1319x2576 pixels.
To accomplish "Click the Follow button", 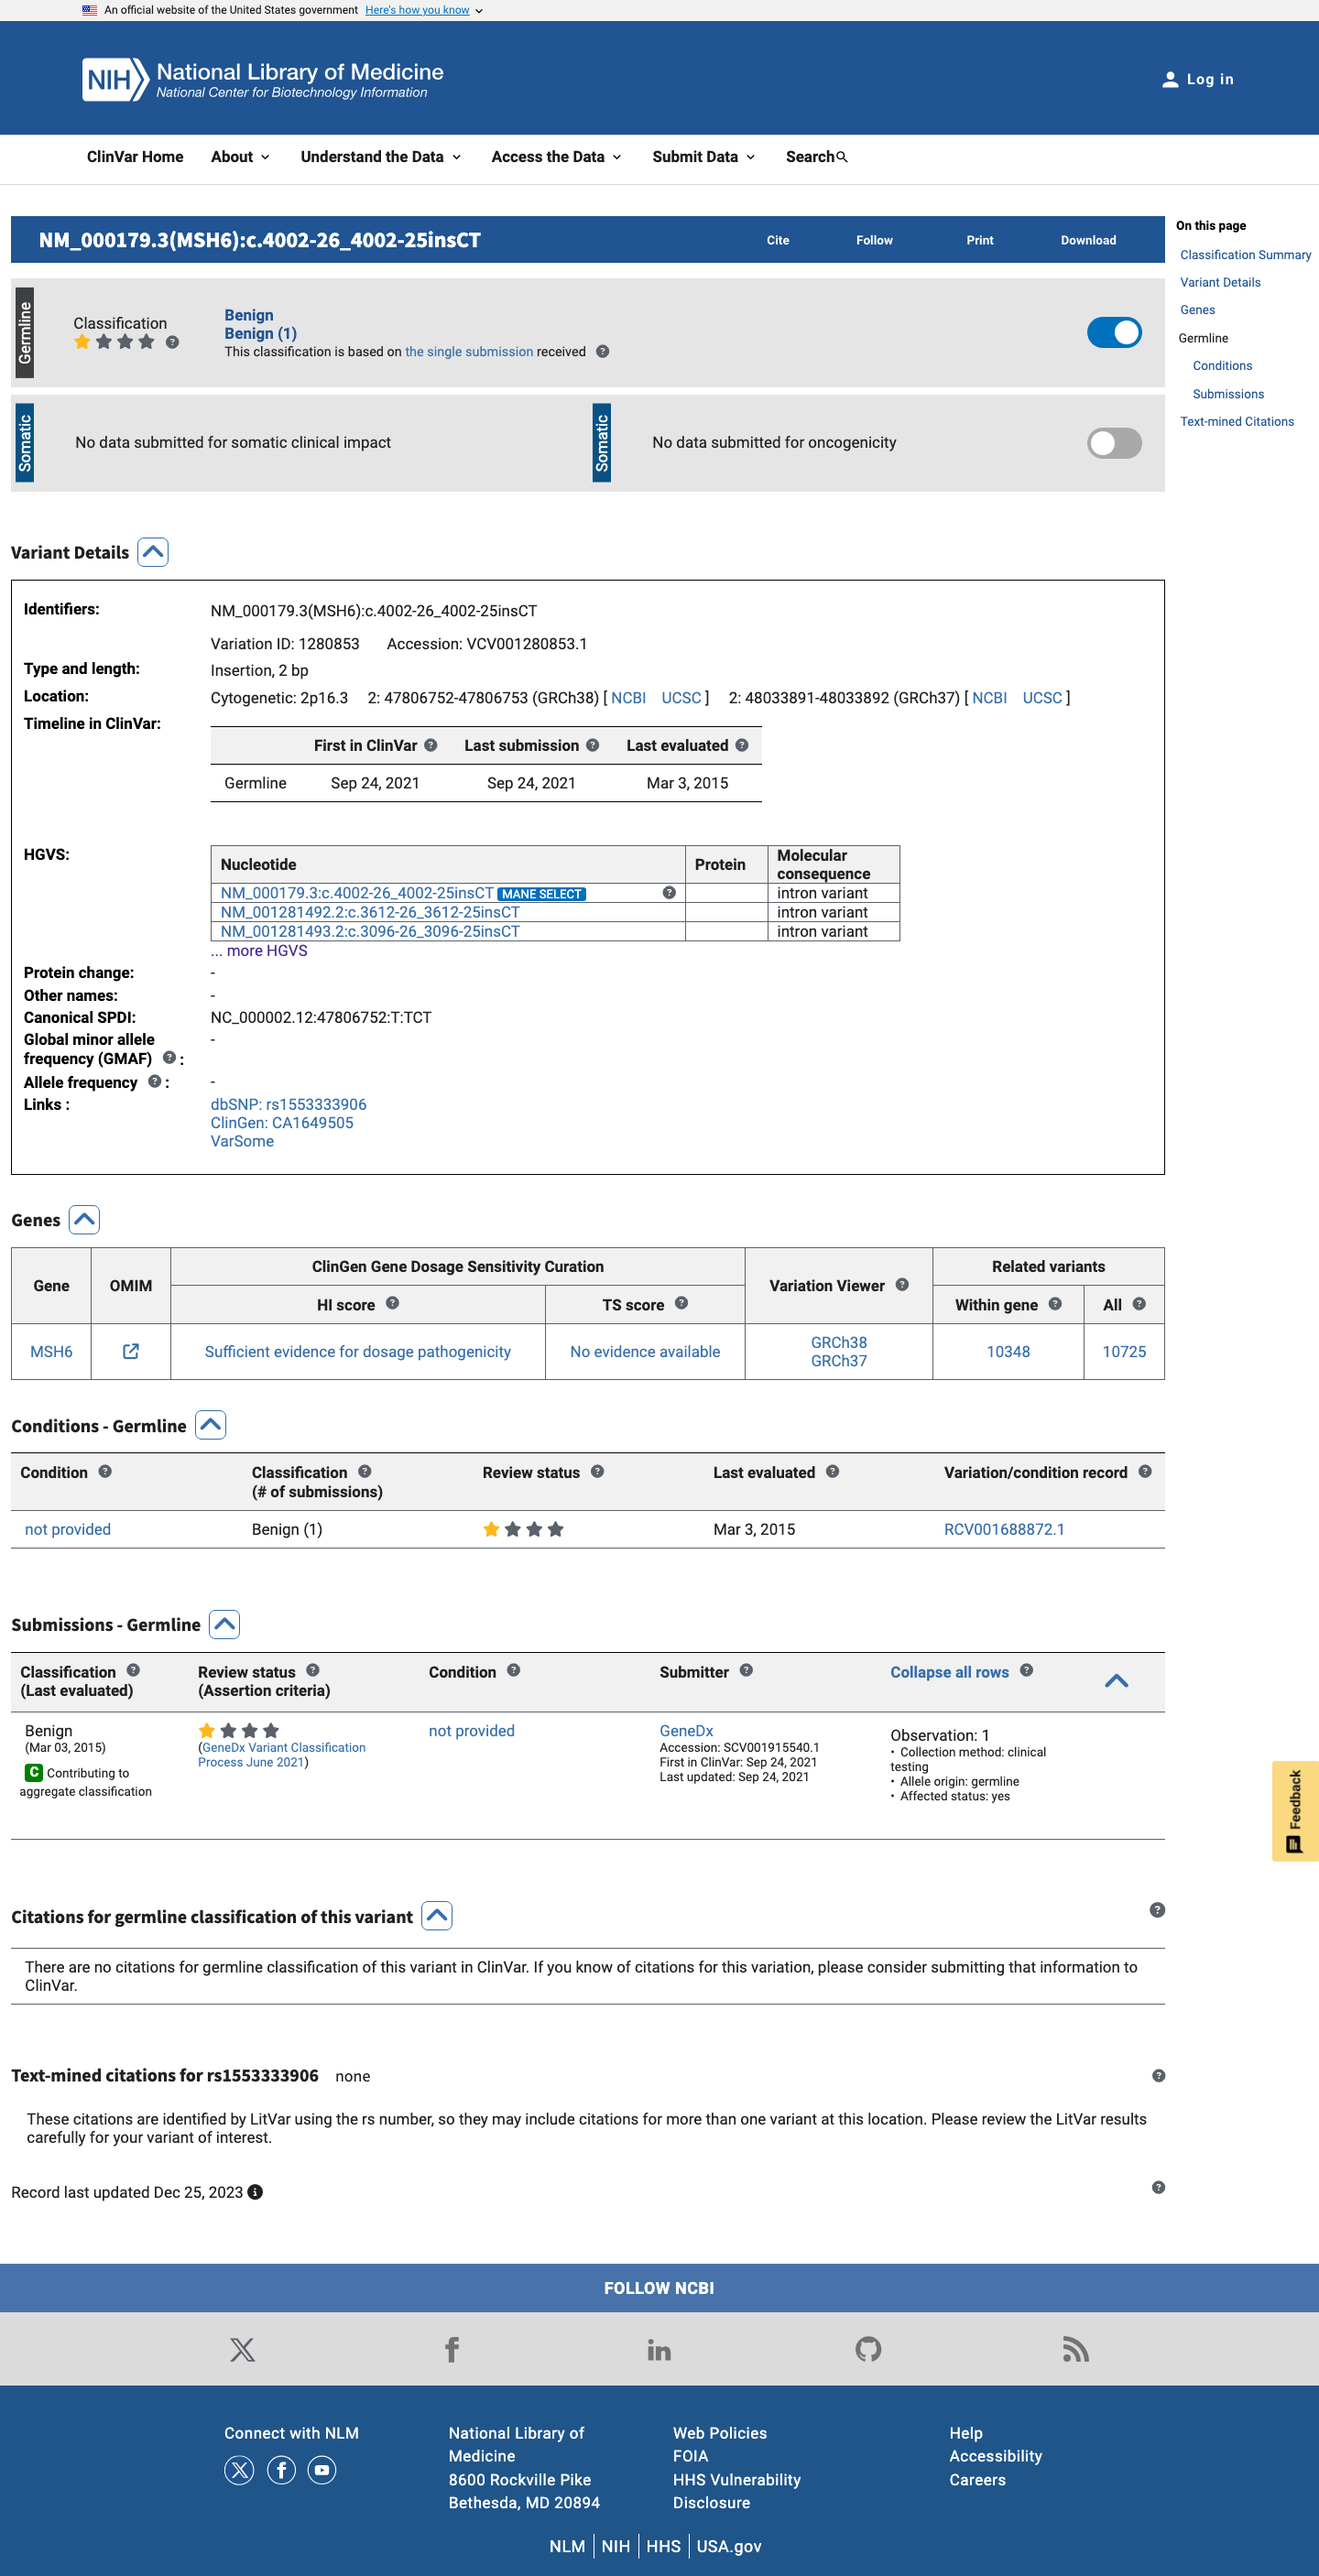I will (874, 241).
